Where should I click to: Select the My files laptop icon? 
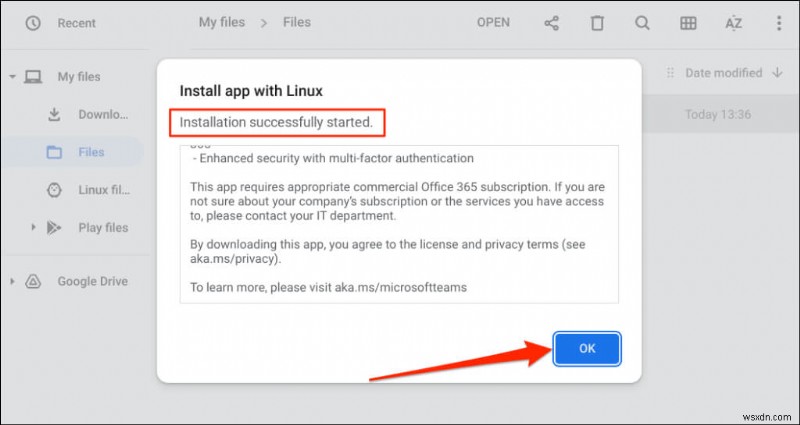[x=33, y=77]
